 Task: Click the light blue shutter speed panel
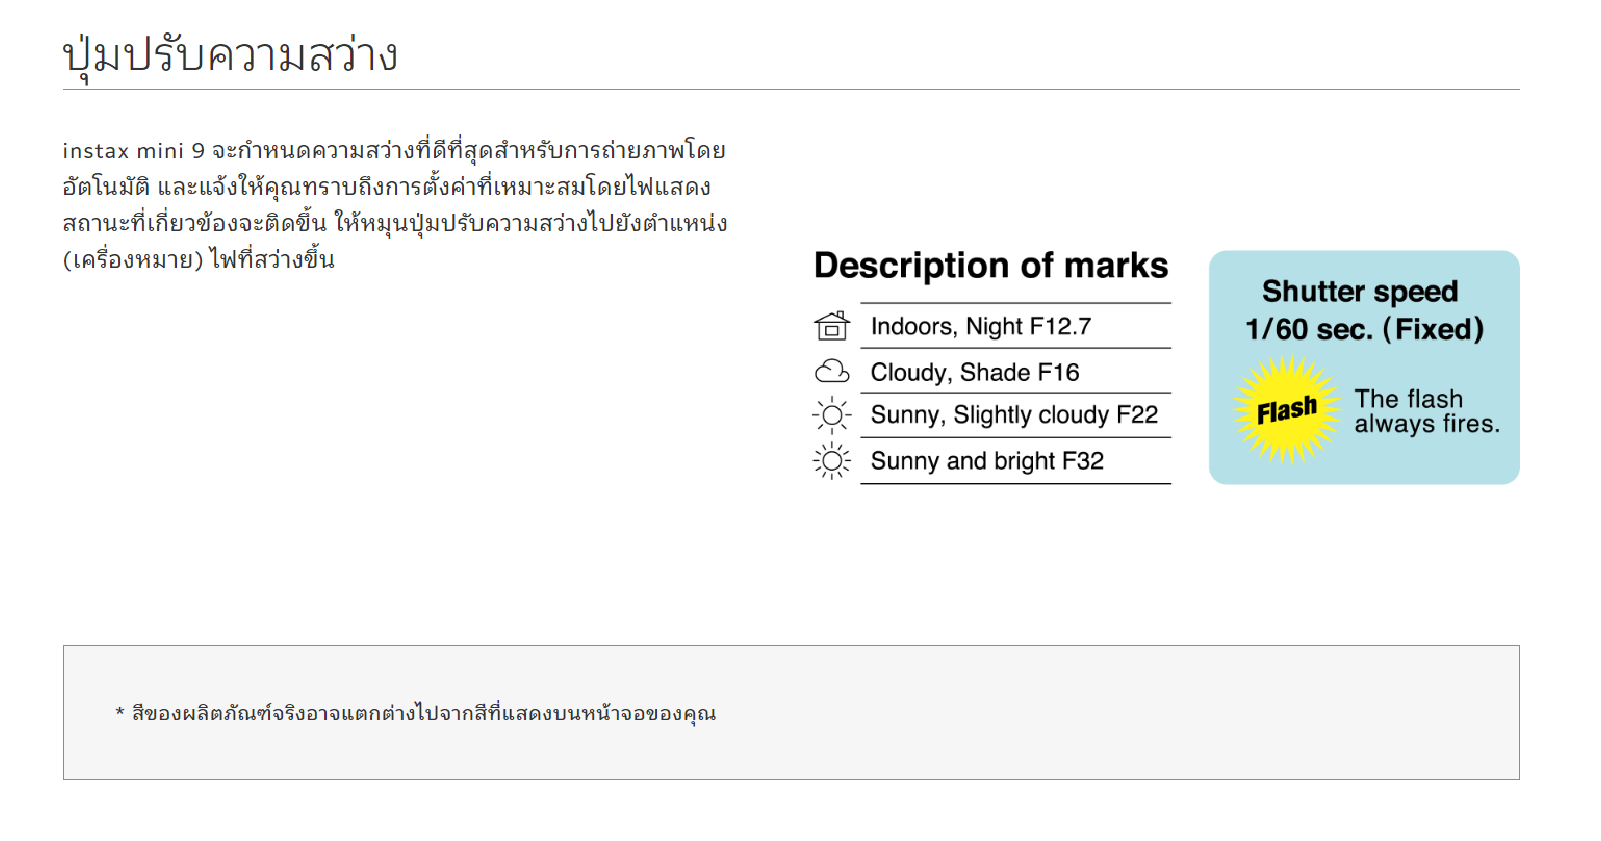(1364, 367)
